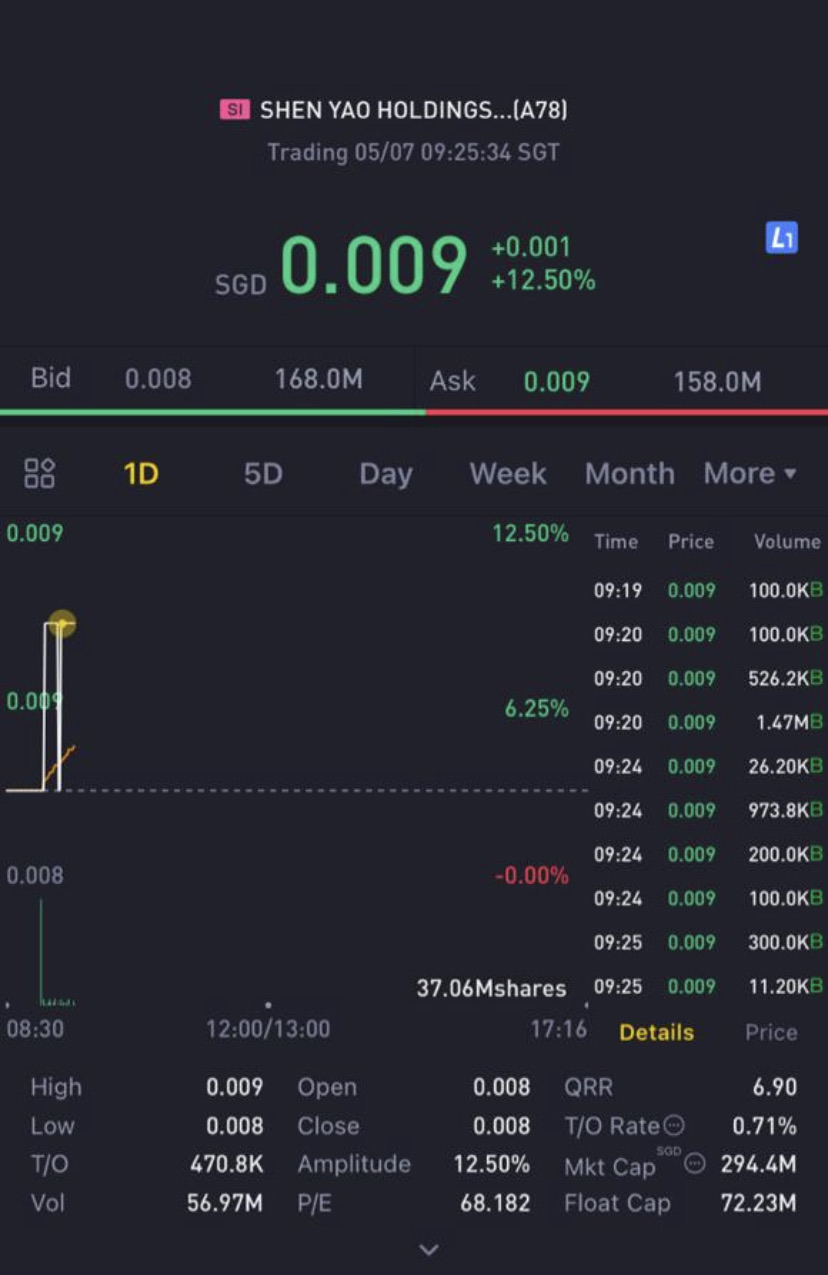The image size is (828, 1275).
Task: Select the 09:24 trade row of 973.8K
Action: coord(708,810)
